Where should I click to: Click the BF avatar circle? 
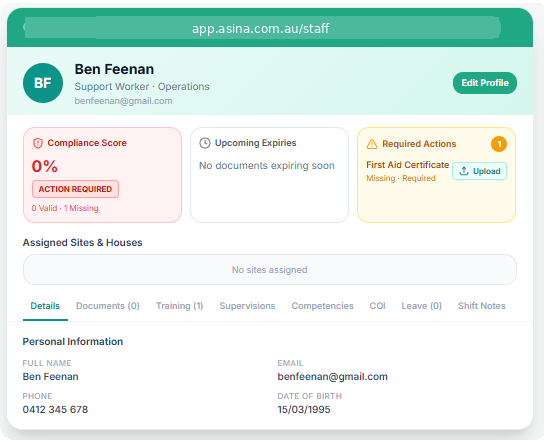point(43,83)
